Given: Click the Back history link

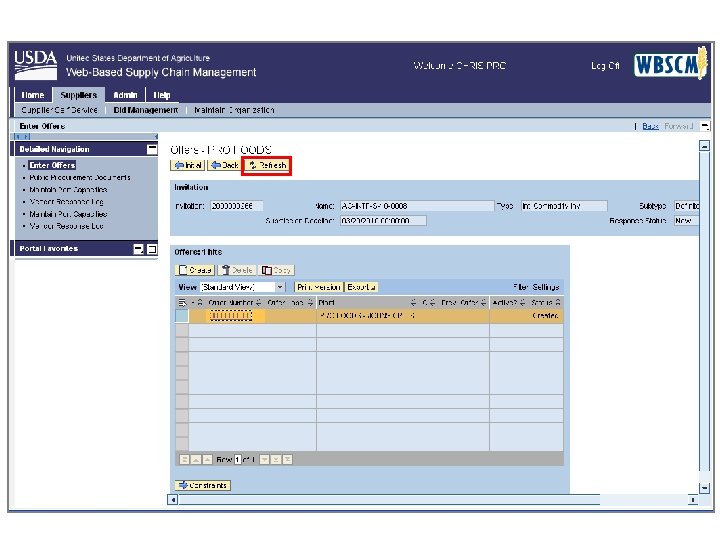Looking at the screenshot, I should (x=650, y=126).
